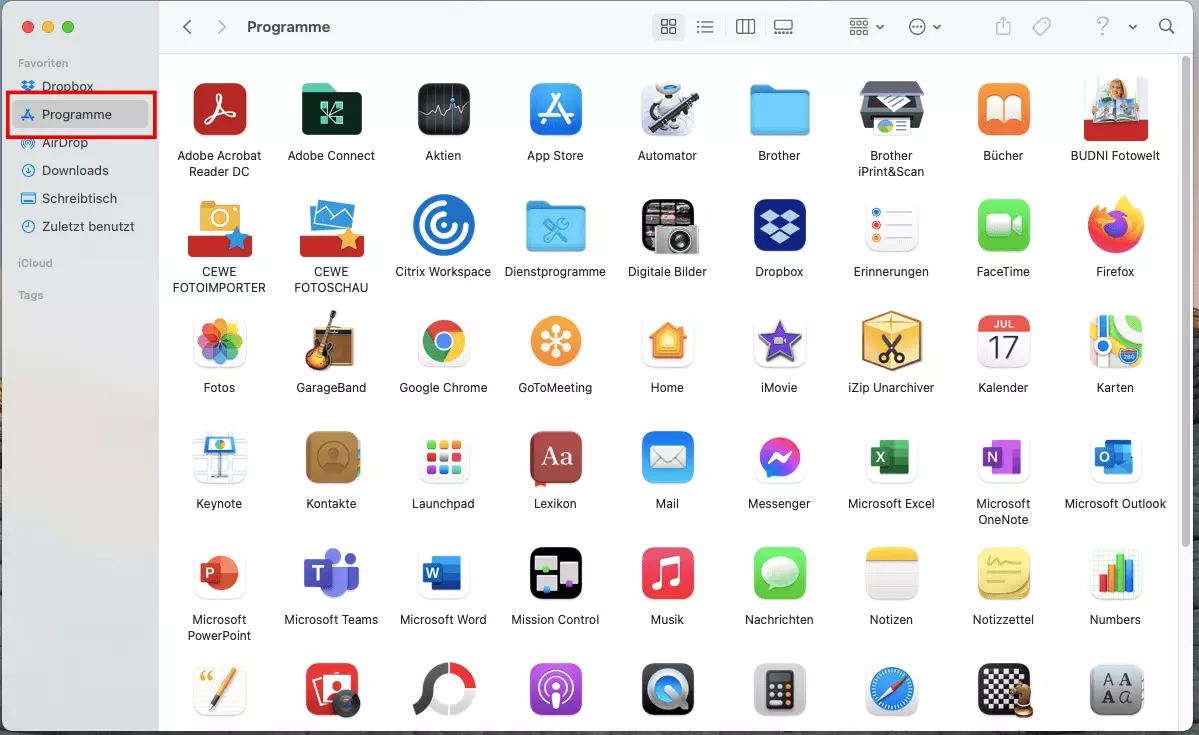The width and height of the screenshot is (1199, 735).
Task: Open Microsoft Excel
Action: point(892,457)
